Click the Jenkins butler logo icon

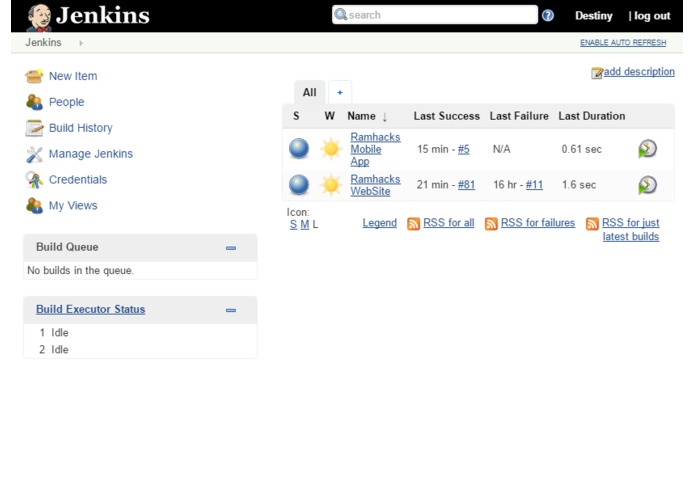coord(39,18)
